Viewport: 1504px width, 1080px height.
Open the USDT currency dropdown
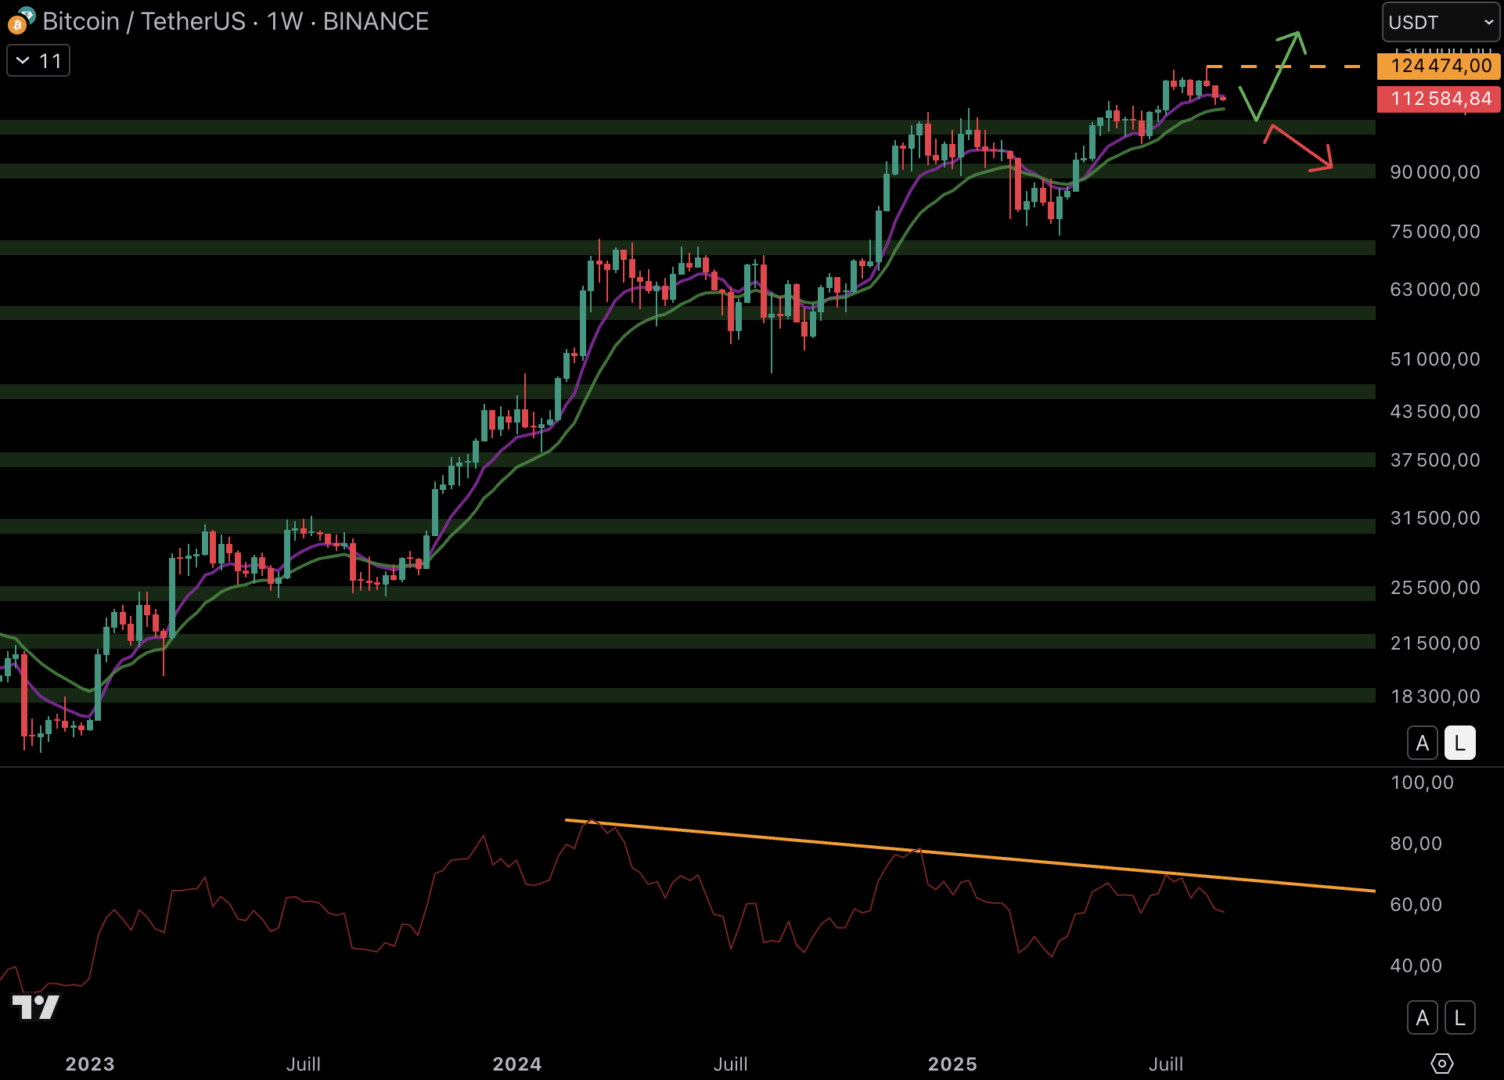(1441, 22)
